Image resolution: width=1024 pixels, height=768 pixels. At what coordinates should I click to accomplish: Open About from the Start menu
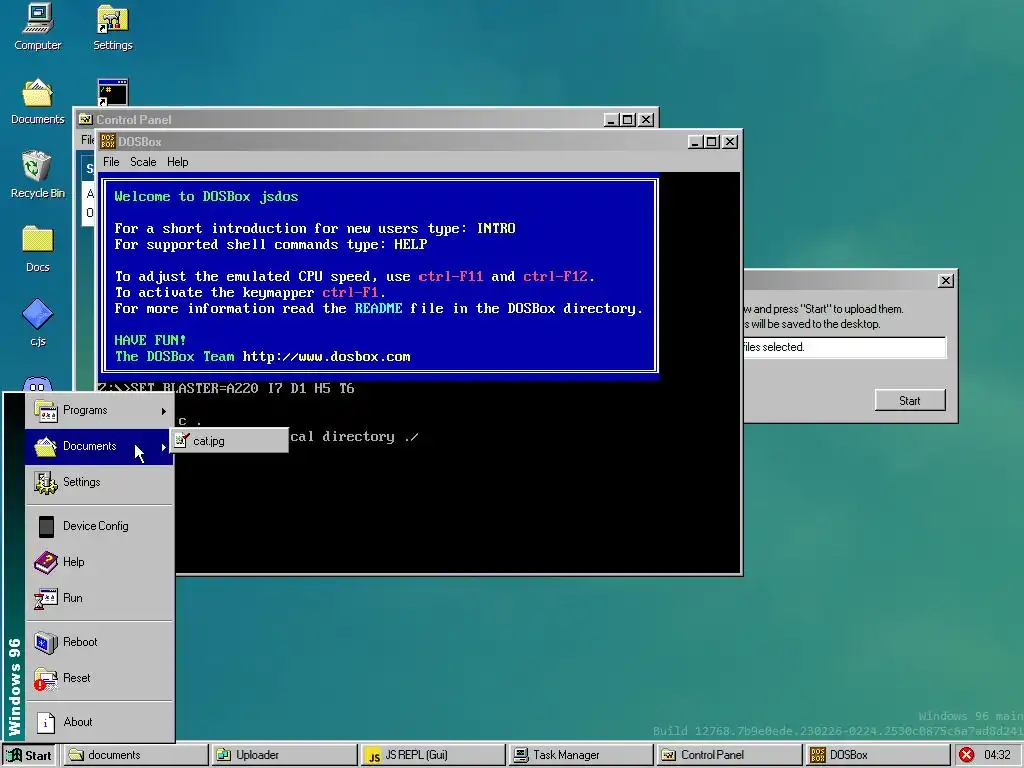click(x=99, y=722)
